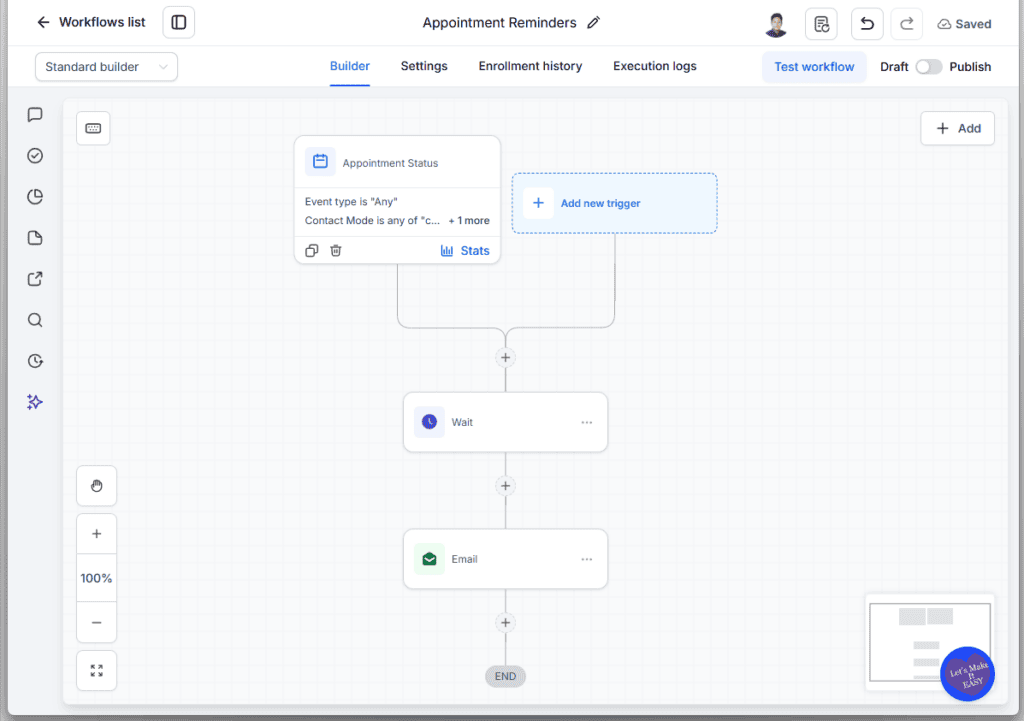Open the Enrollment history tab
1024x721 pixels.
point(530,66)
